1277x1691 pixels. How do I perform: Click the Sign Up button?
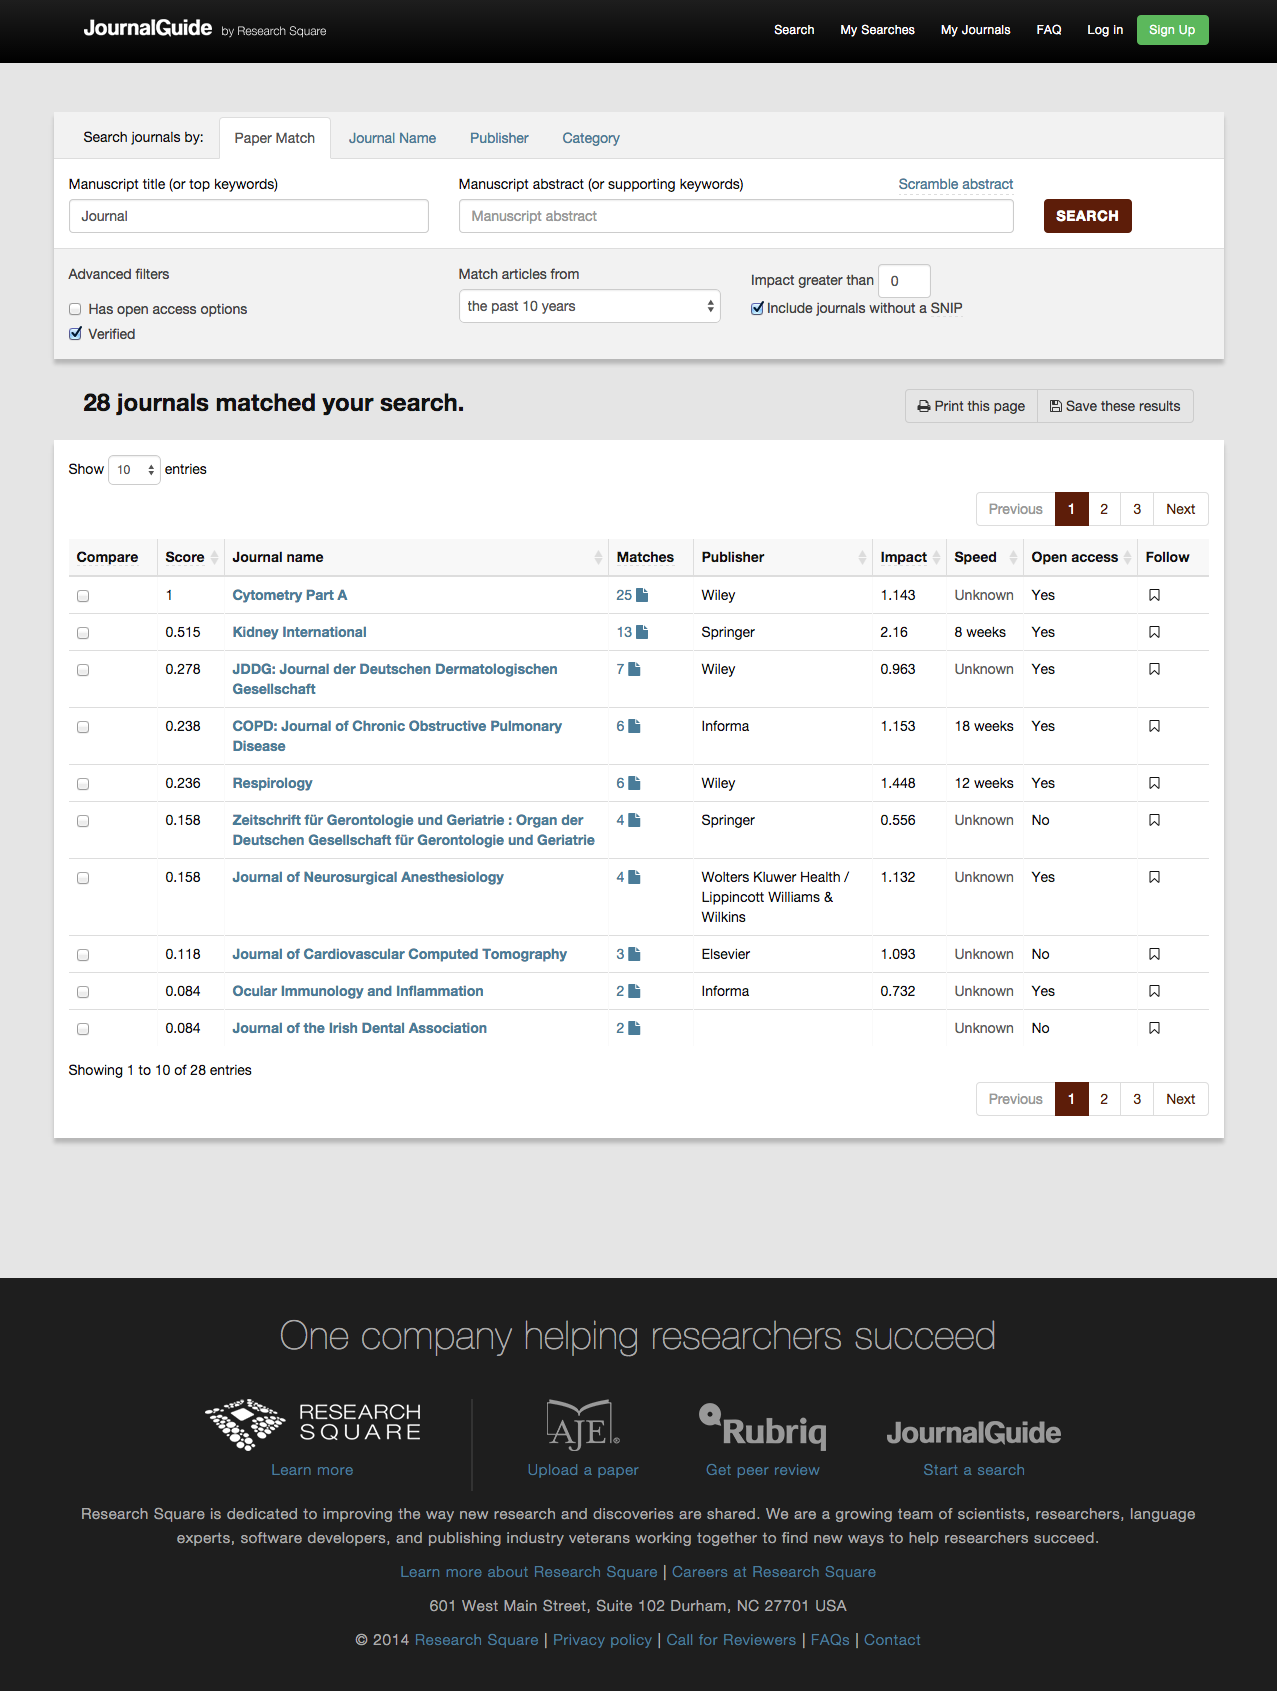tap(1172, 30)
